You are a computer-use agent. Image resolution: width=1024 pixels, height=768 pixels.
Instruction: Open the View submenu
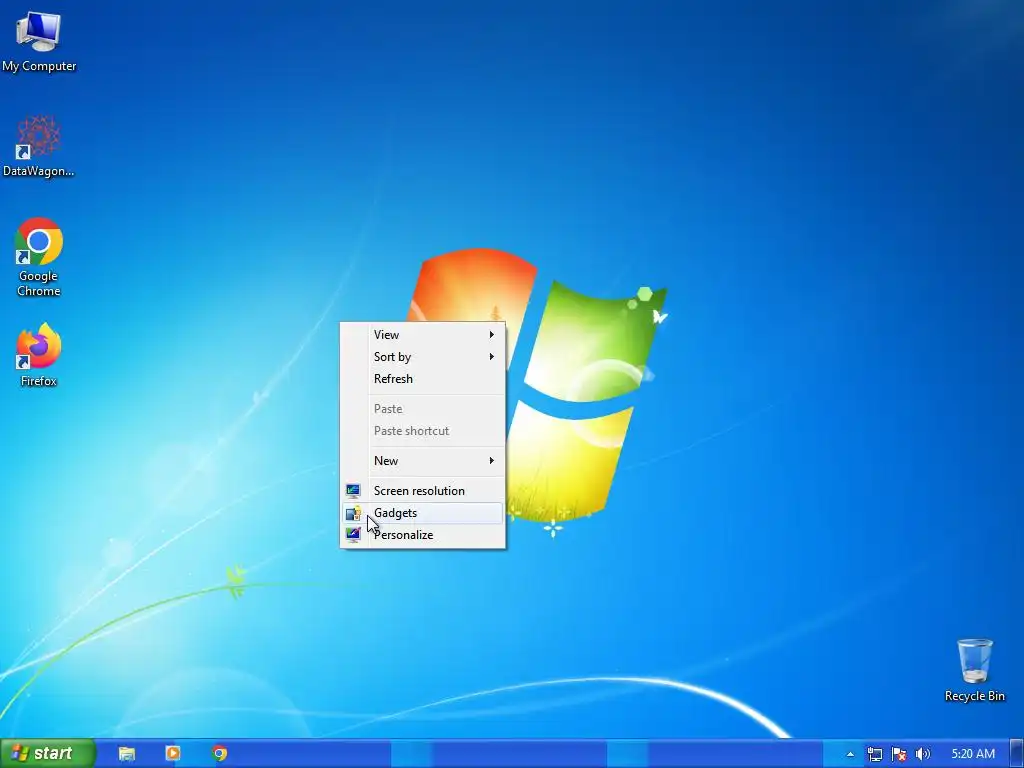coord(423,334)
